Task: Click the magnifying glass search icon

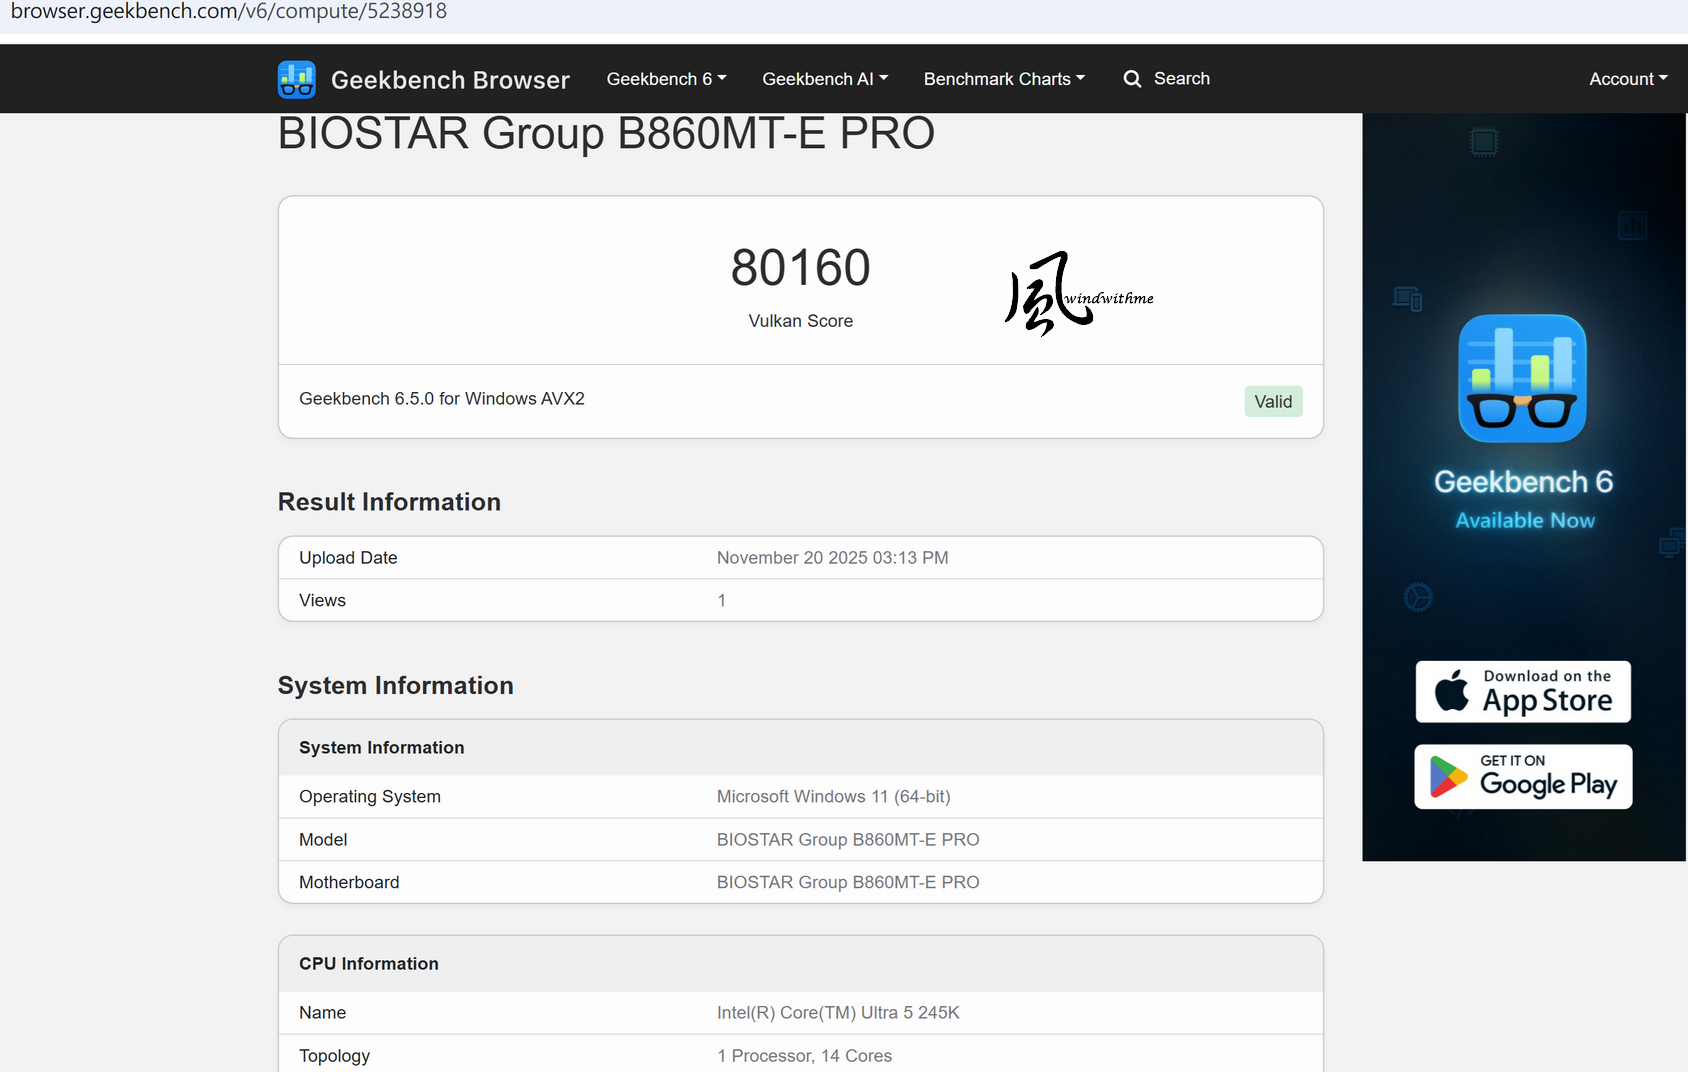Action: click(1132, 79)
